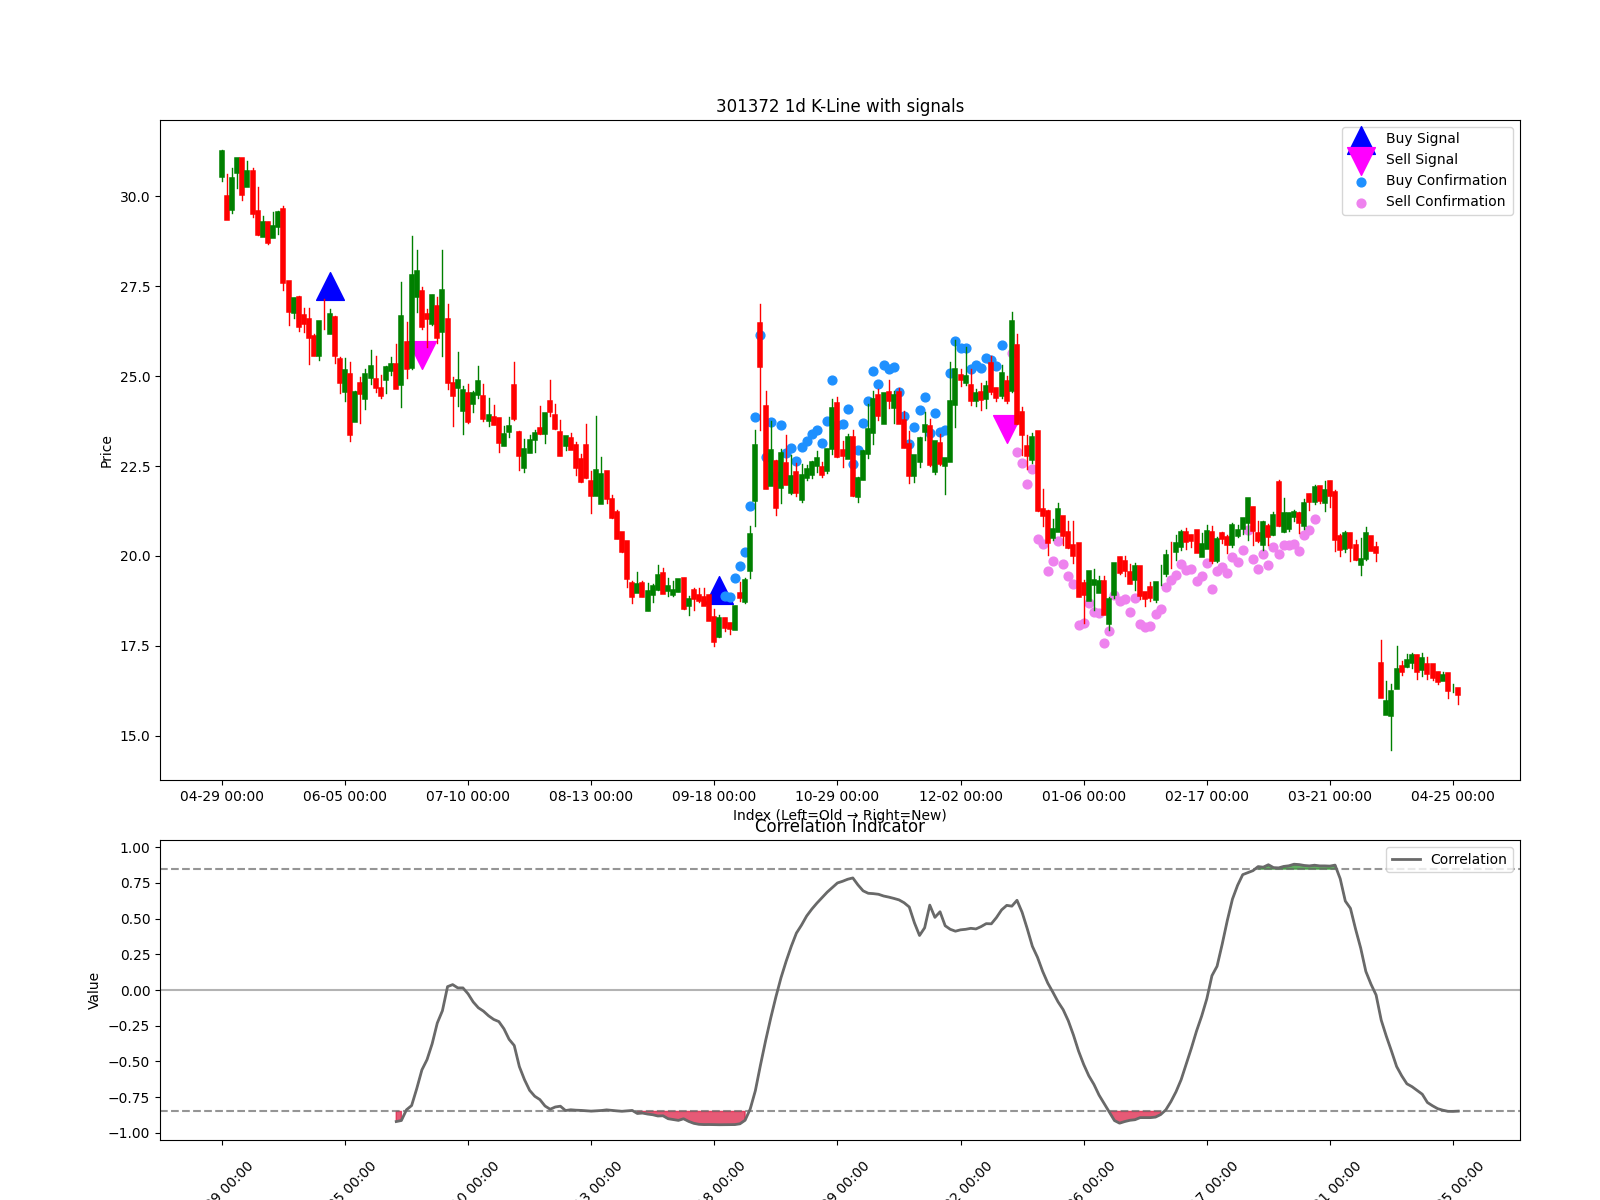Click the '07-10 00:00' date tick of price chart
This screenshot has height=1200, width=1600.
pos(468,797)
